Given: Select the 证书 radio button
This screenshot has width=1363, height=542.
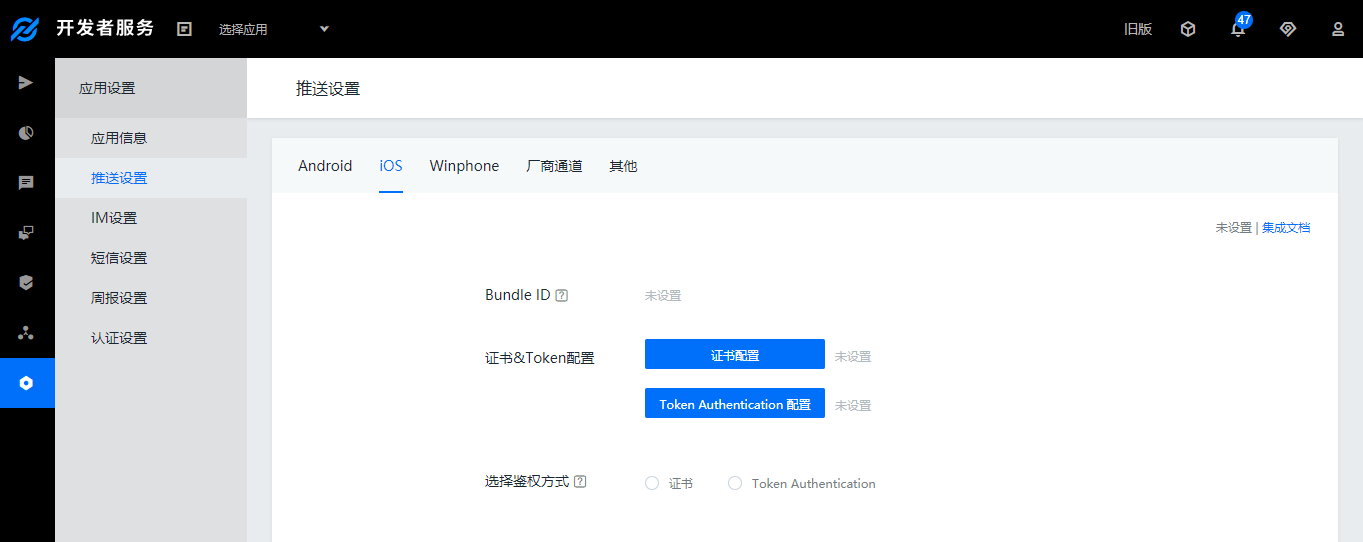Looking at the screenshot, I should [652, 483].
